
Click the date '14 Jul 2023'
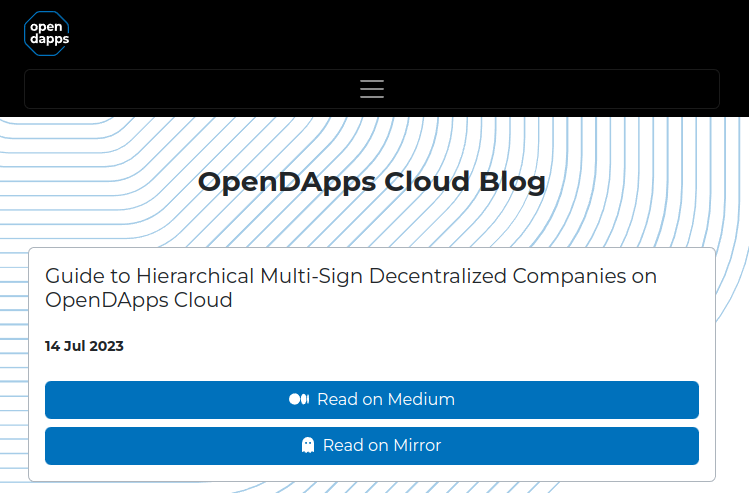[85, 346]
